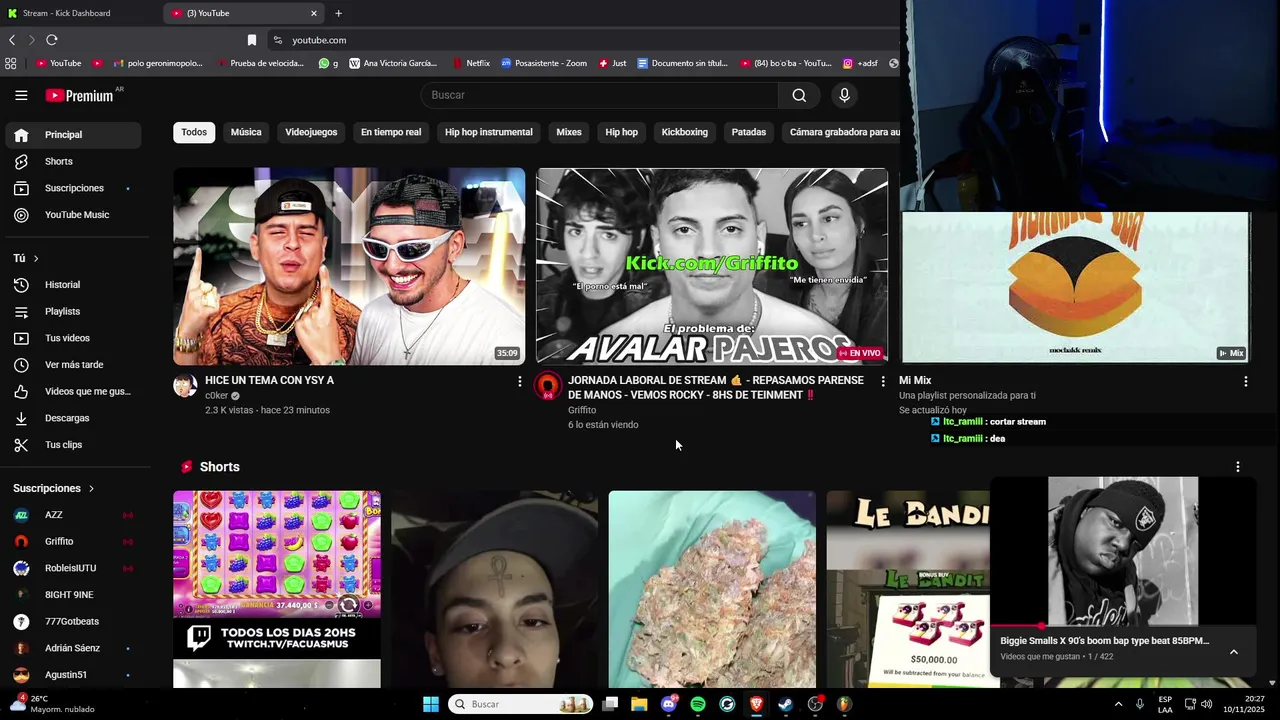This screenshot has height=720, width=1280.
Task: Open Tus videos in the sidebar
Action: click(x=73, y=338)
